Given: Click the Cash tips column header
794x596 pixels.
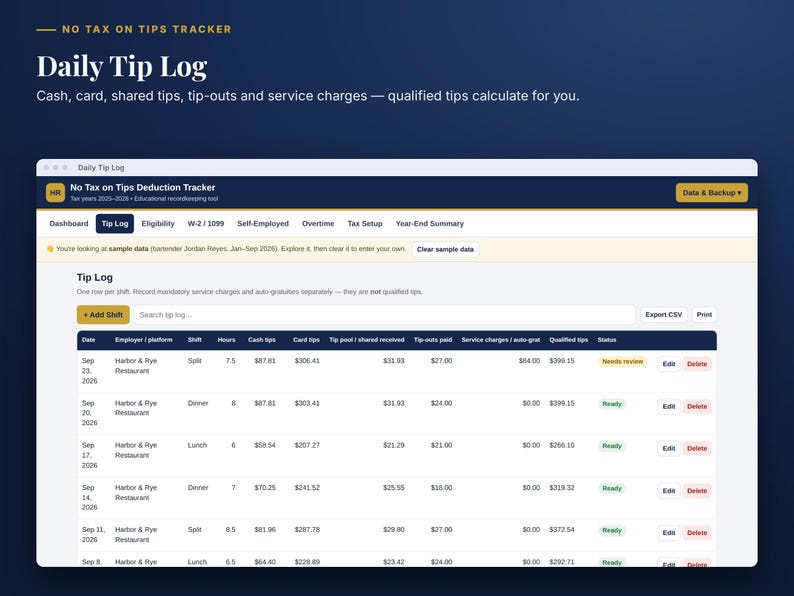Looking at the screenshot, I should coord(262,340).
